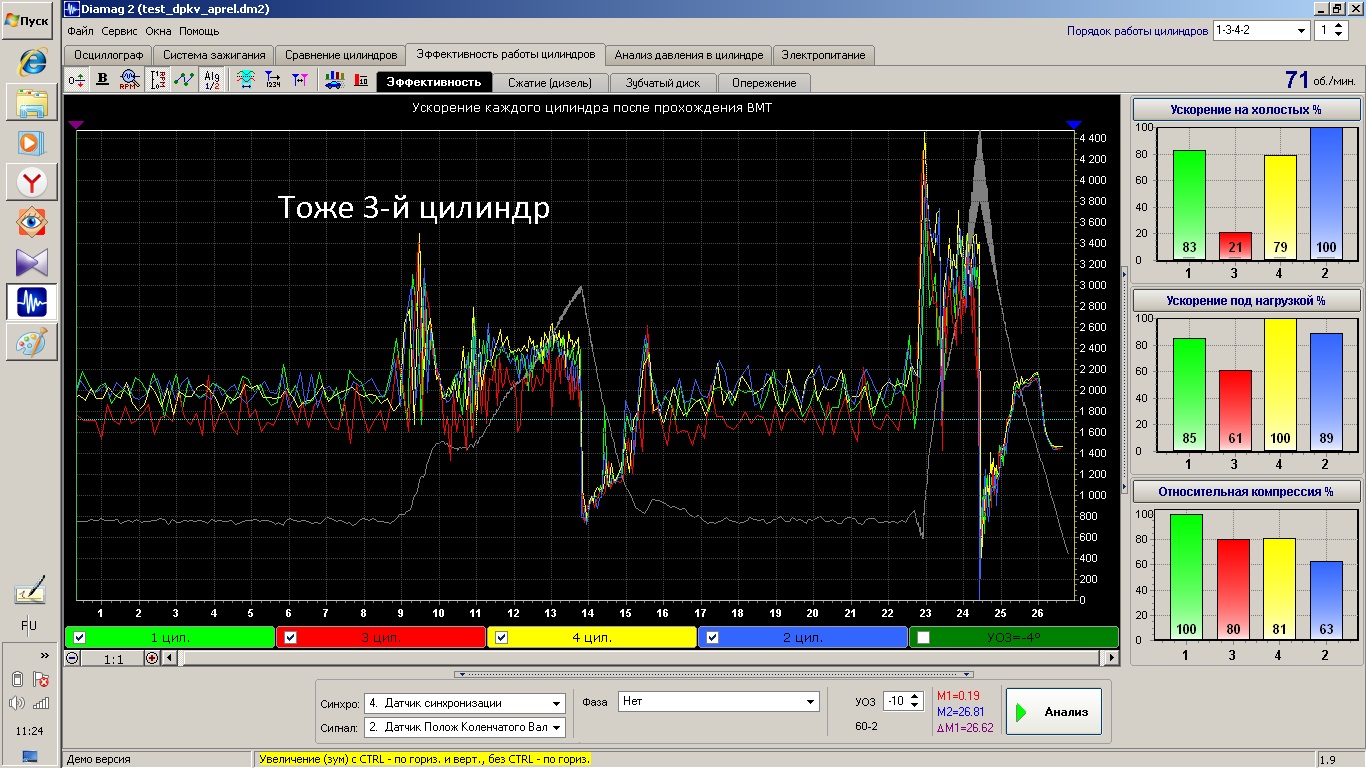Switch to the Электропитание tab

click(824, 55)
